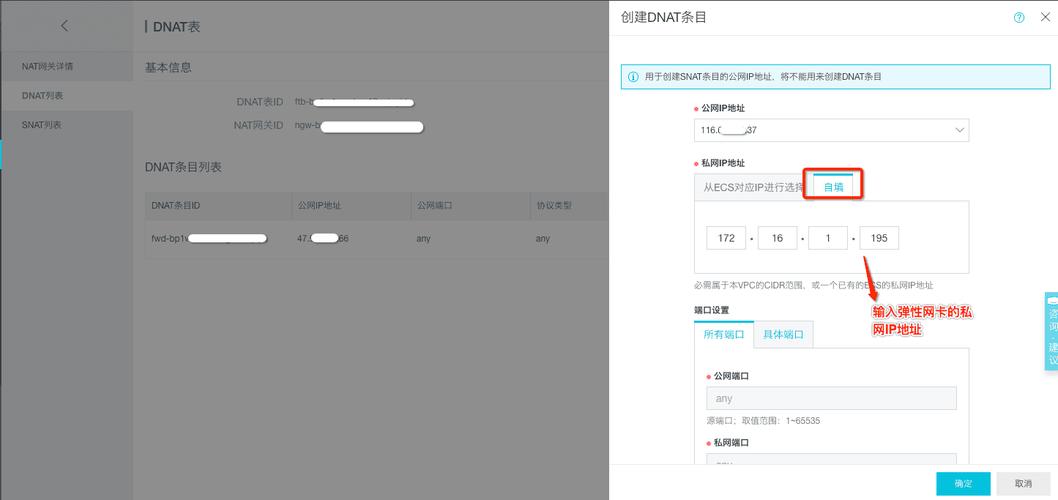The image size is (1058, 500).
Task: Click the fourth IP octet field 195
Action: [879, 238]
